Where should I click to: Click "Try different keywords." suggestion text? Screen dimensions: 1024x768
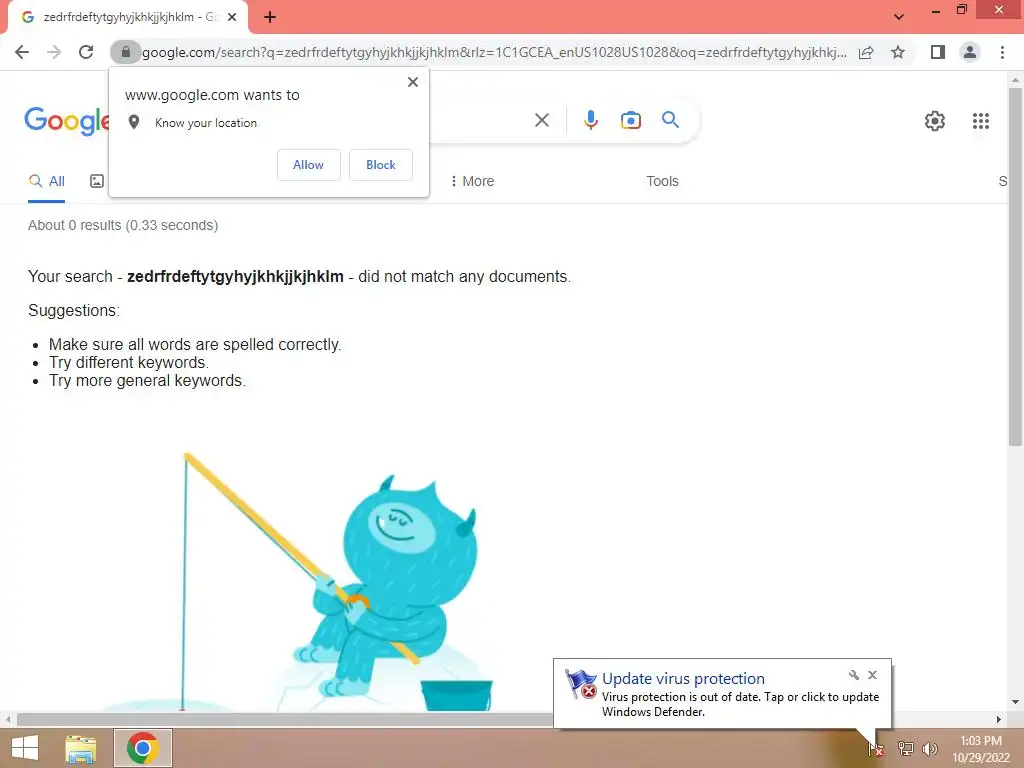[x=129, y=362]
